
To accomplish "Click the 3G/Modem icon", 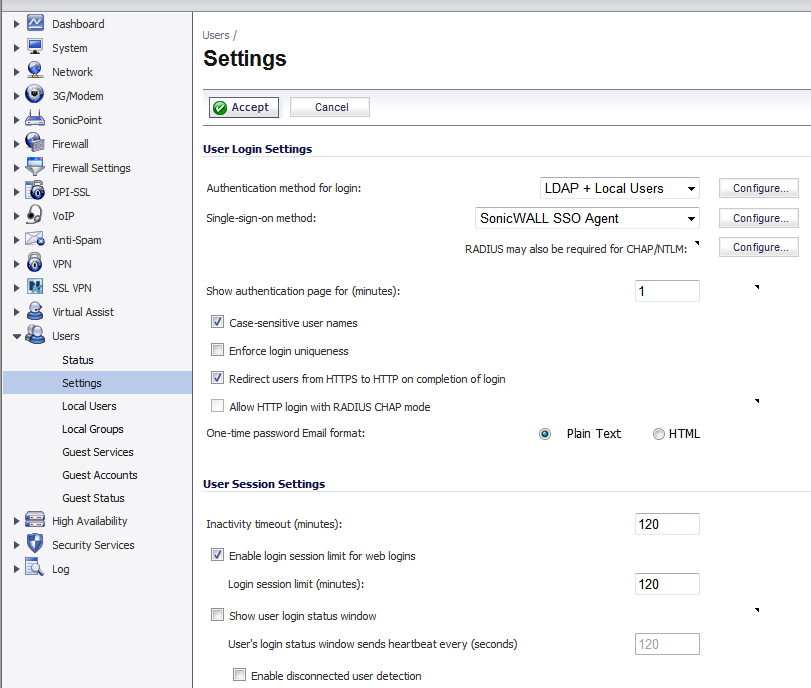I will coord(31,95).
